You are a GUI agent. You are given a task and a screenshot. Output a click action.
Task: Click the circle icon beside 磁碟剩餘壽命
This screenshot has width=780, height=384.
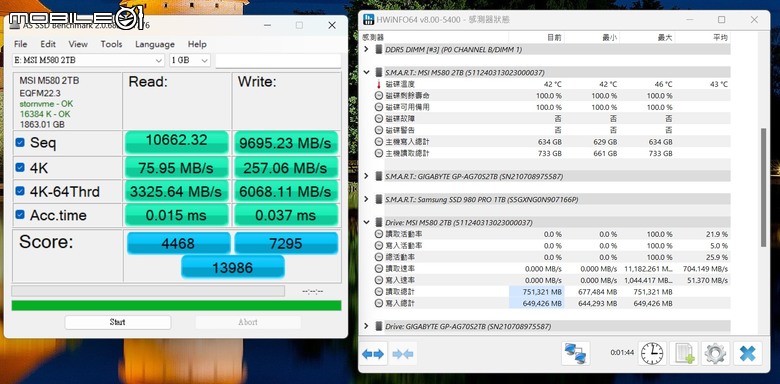379,96
